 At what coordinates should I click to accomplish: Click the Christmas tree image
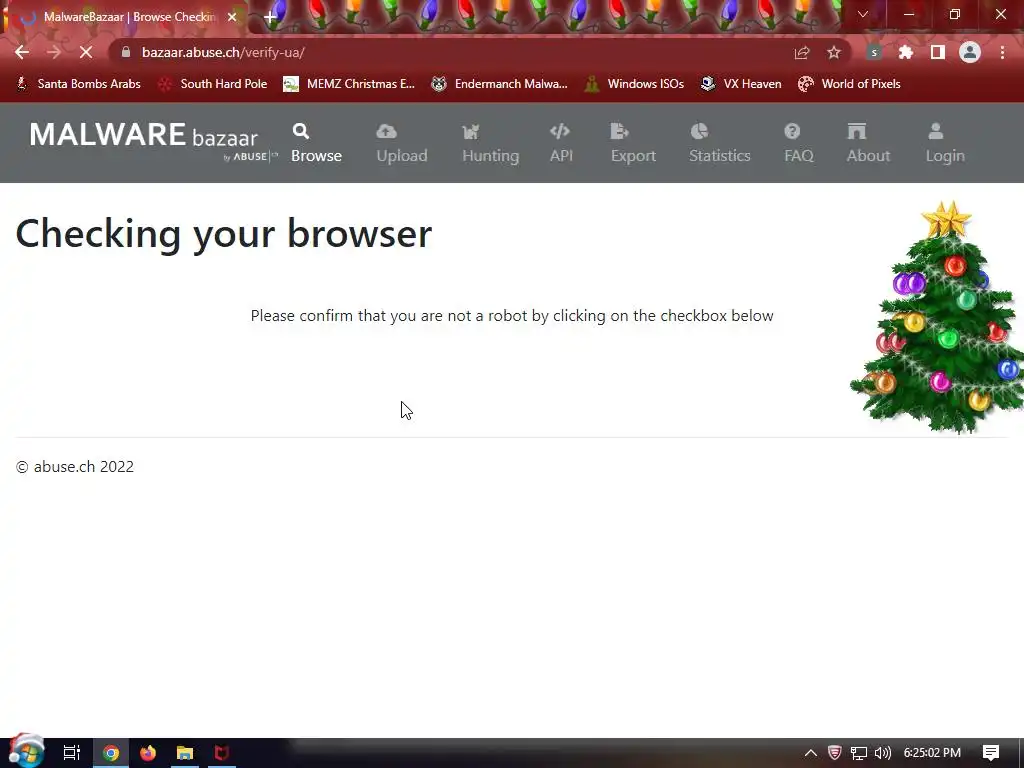936,317
